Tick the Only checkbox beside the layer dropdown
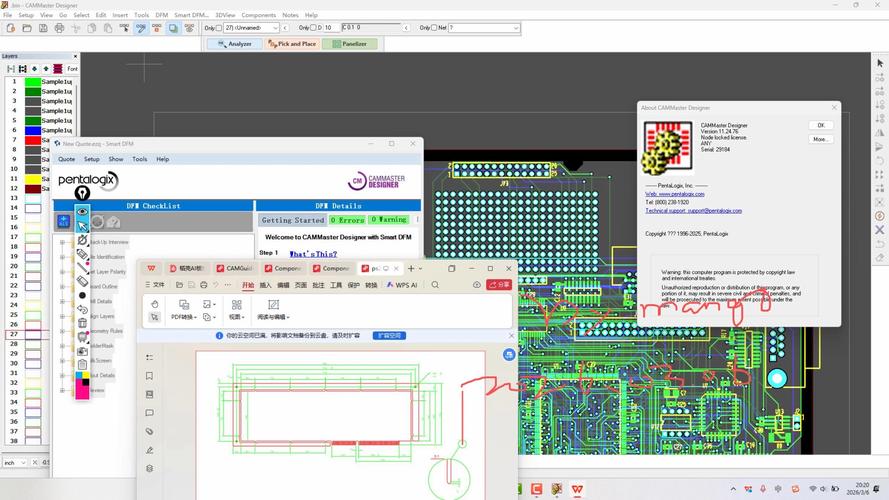This screenshot has width=889, height=500. 219,28
